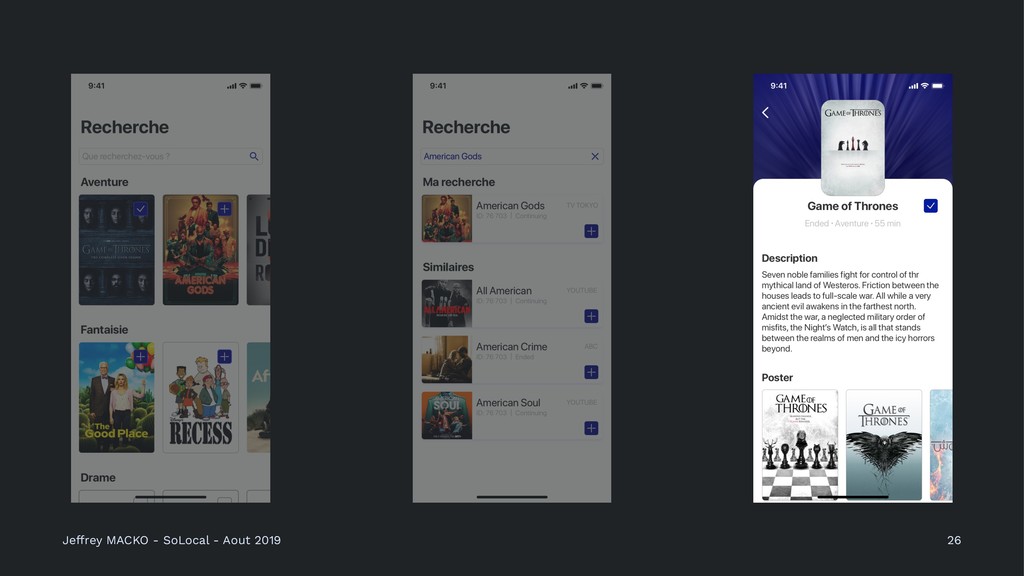Click the All American title text

[504, 291]
